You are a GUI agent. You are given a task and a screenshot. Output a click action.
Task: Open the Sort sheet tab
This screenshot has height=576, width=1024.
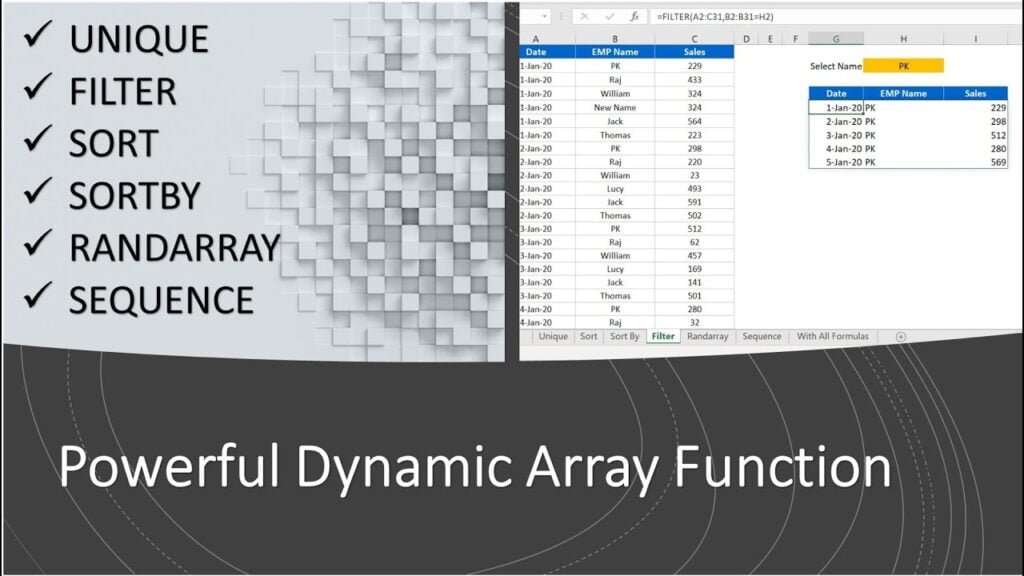click(589, 337)
